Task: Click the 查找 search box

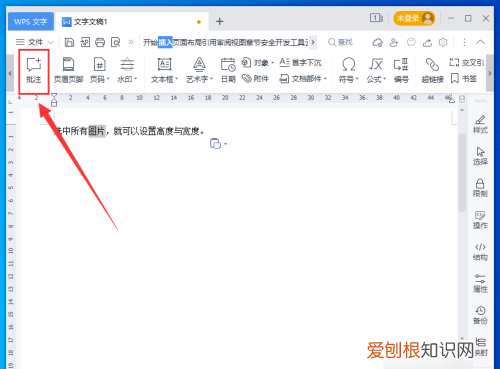Action: pyautogui.click(x=341, y=42)
